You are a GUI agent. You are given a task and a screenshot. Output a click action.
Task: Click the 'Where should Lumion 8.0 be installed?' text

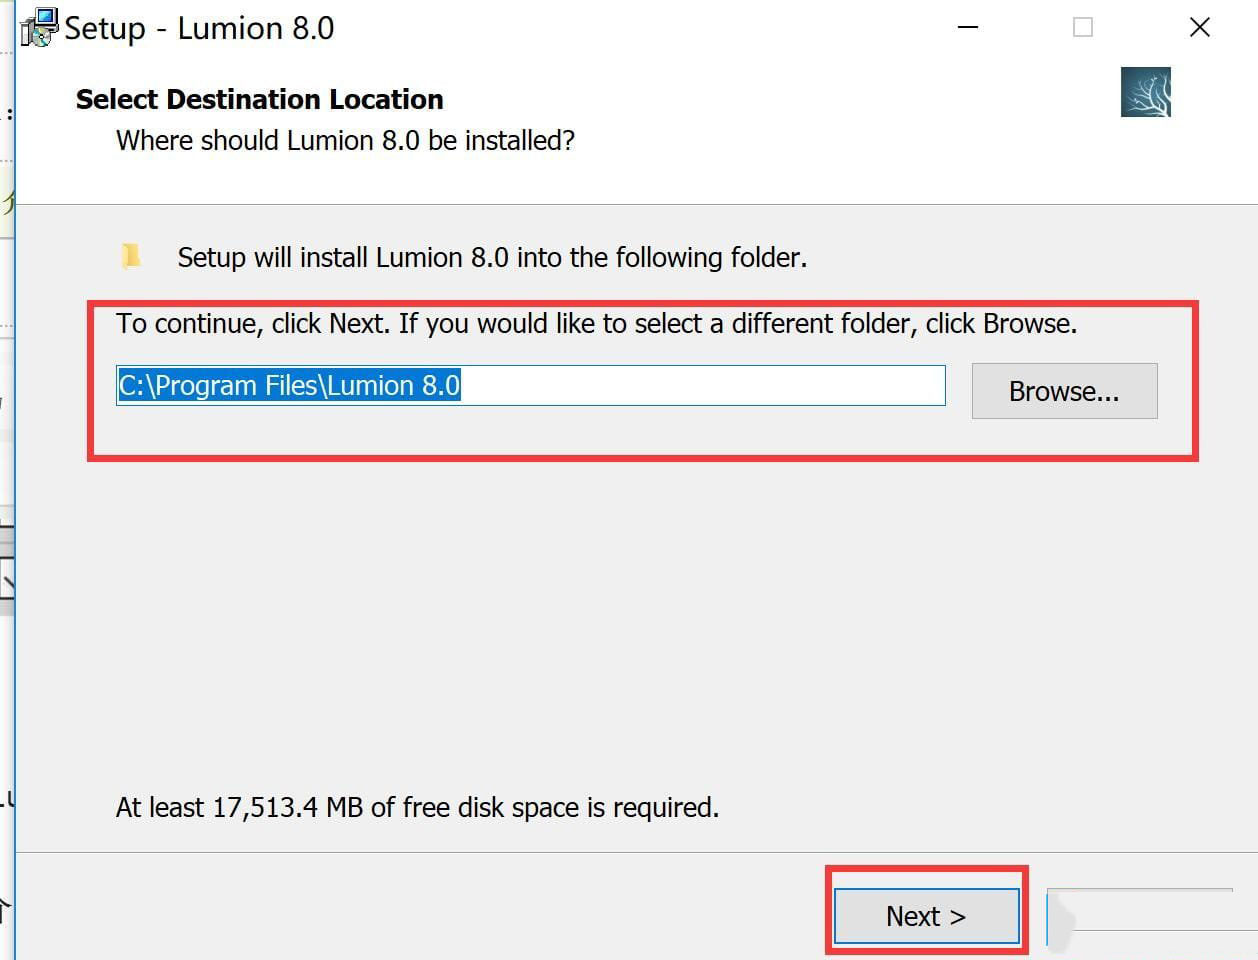click(x=345, y=140)
